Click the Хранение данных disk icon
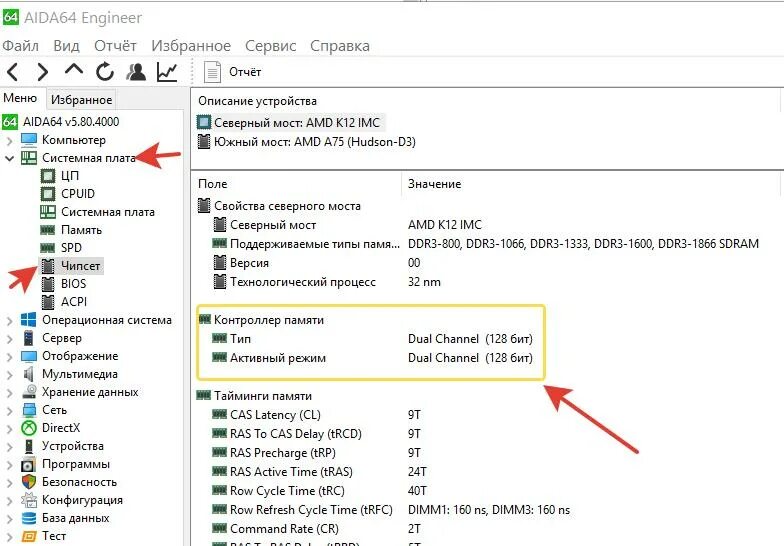The height and width of the screenshot is (546, 784). point(30,392)
